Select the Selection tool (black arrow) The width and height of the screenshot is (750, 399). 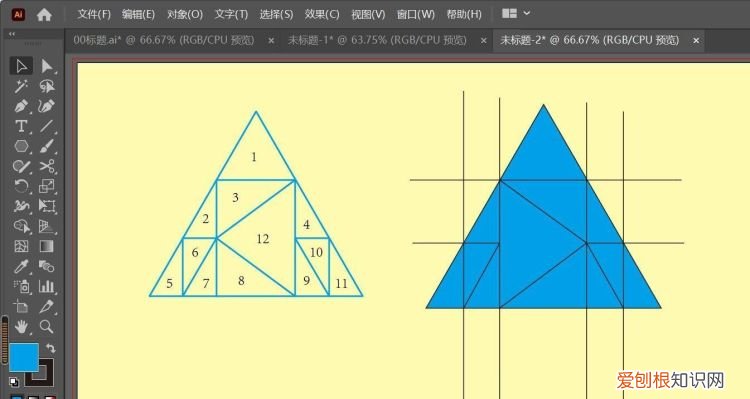coord(21,66)
